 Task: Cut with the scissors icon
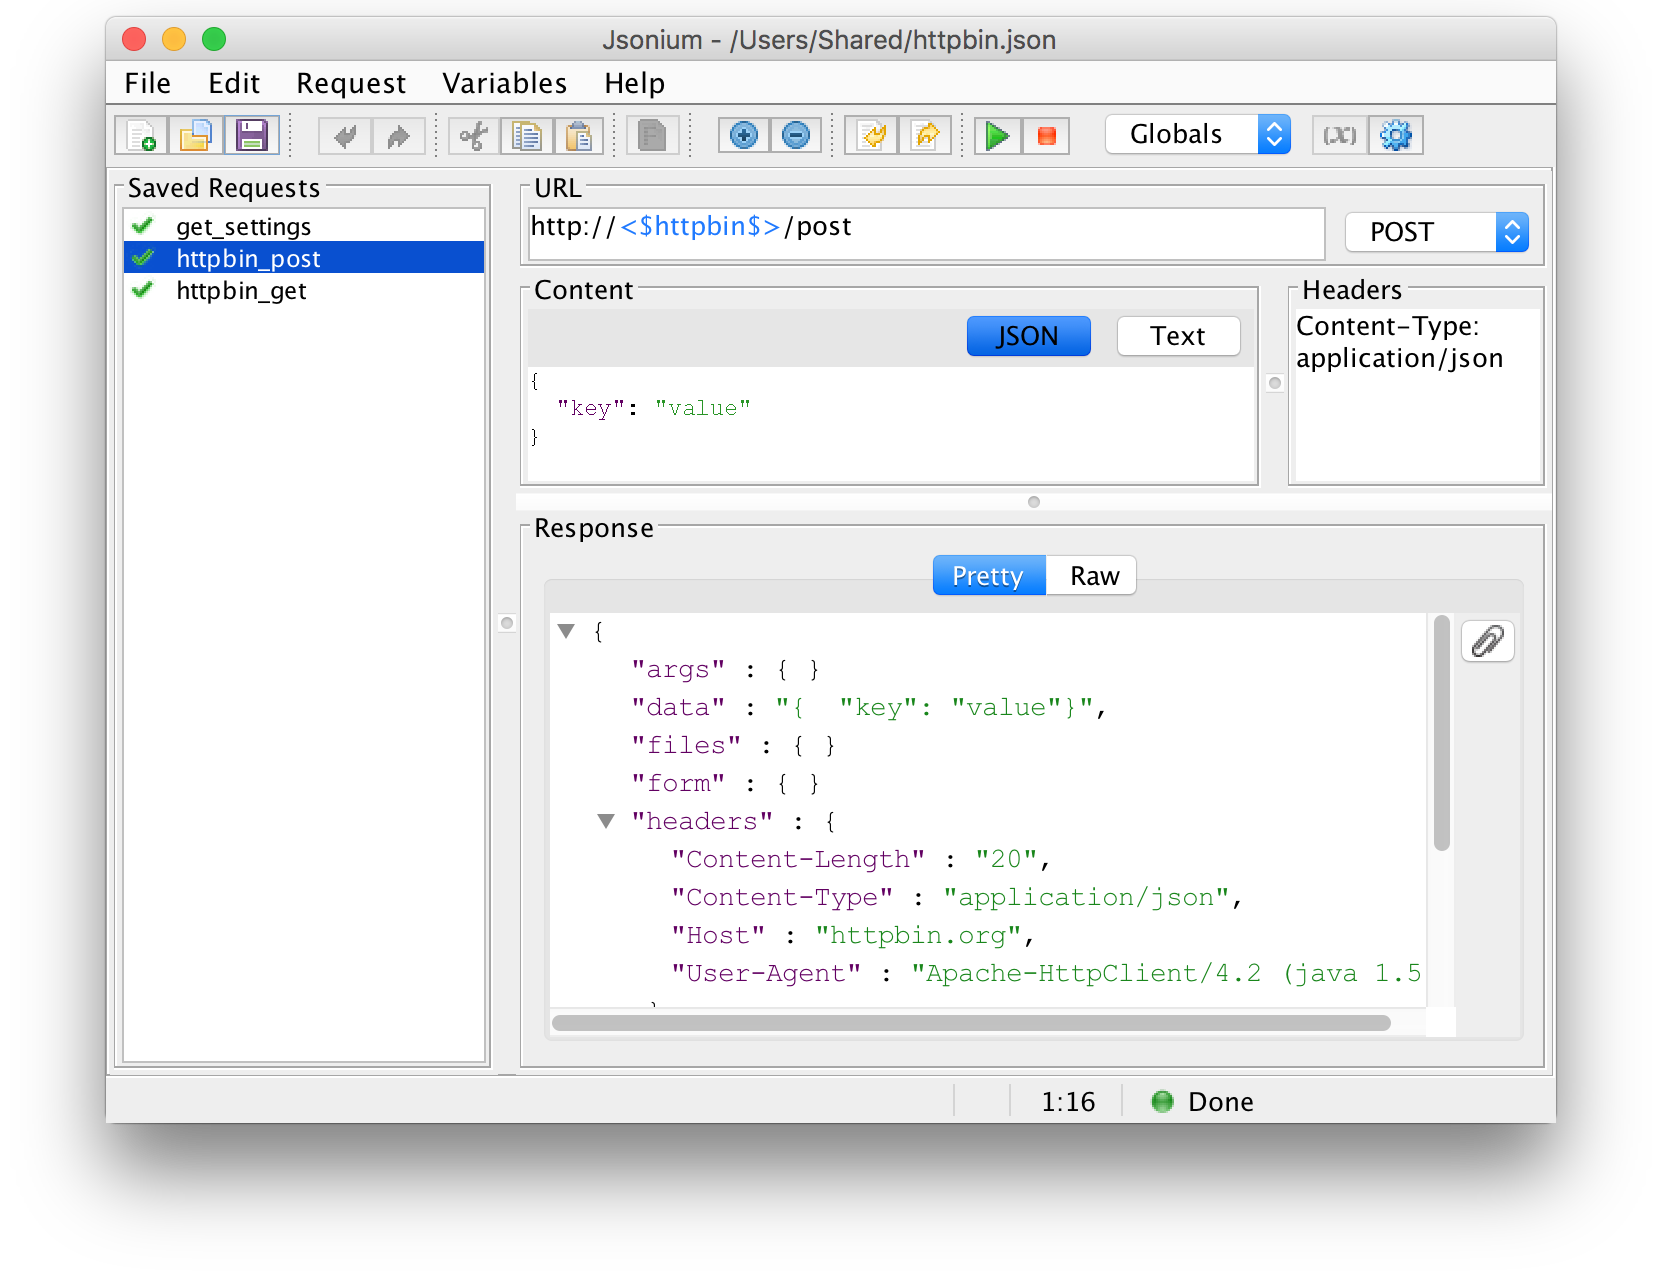point(474,135)
